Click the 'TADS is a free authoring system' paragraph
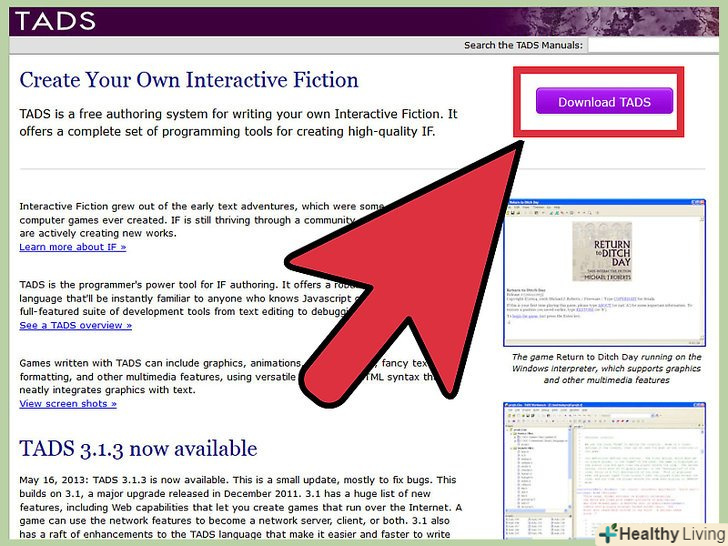The image size is (728, 546). [238, 123]
